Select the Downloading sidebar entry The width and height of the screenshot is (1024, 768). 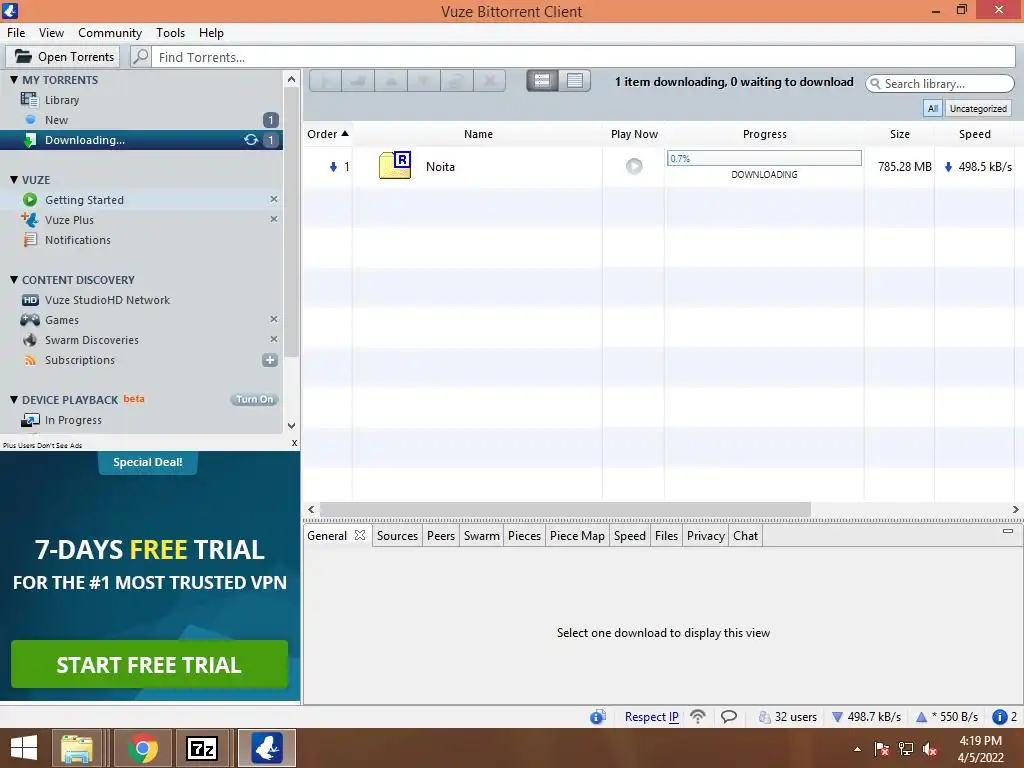(x=141, y=140)
